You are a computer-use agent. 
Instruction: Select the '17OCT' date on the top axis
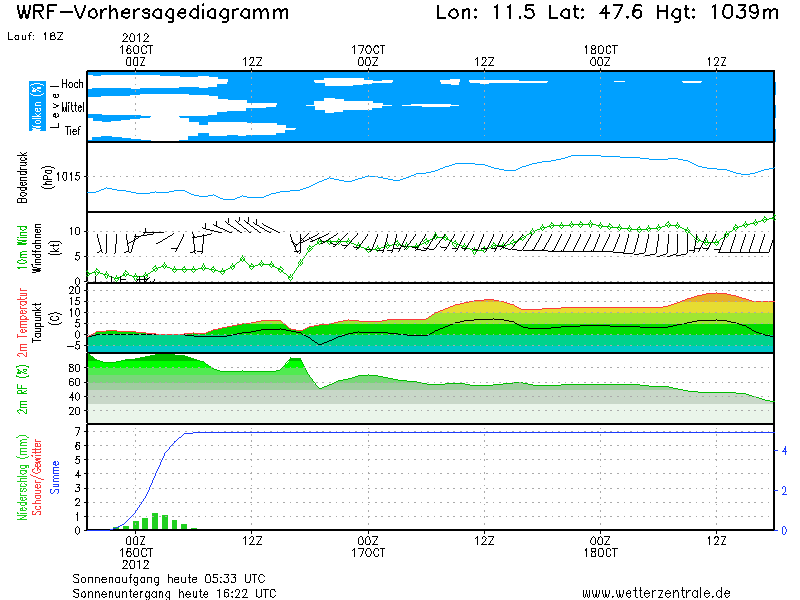click(x=368, y=50)
